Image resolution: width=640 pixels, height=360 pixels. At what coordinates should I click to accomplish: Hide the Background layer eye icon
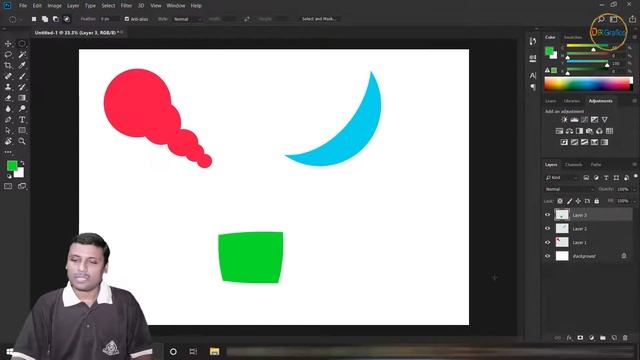[548, 256]
